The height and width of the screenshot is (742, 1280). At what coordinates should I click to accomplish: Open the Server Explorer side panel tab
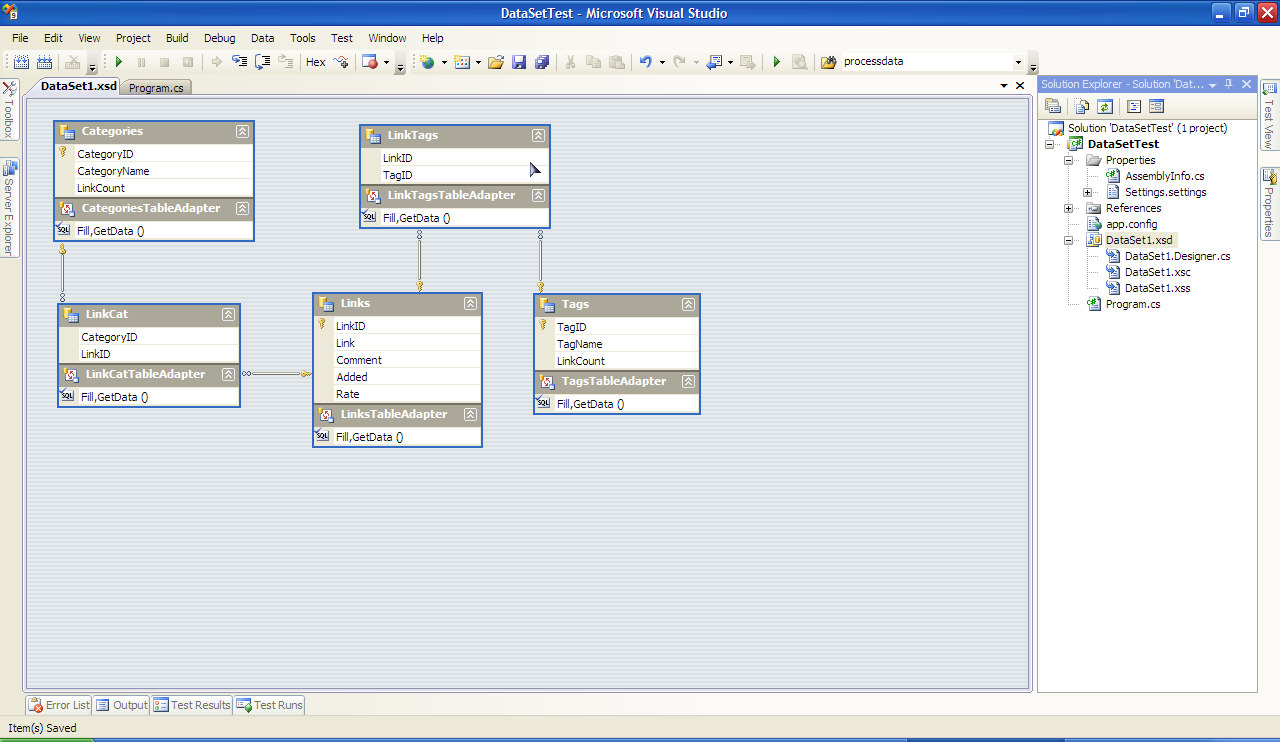click(9, 207)
